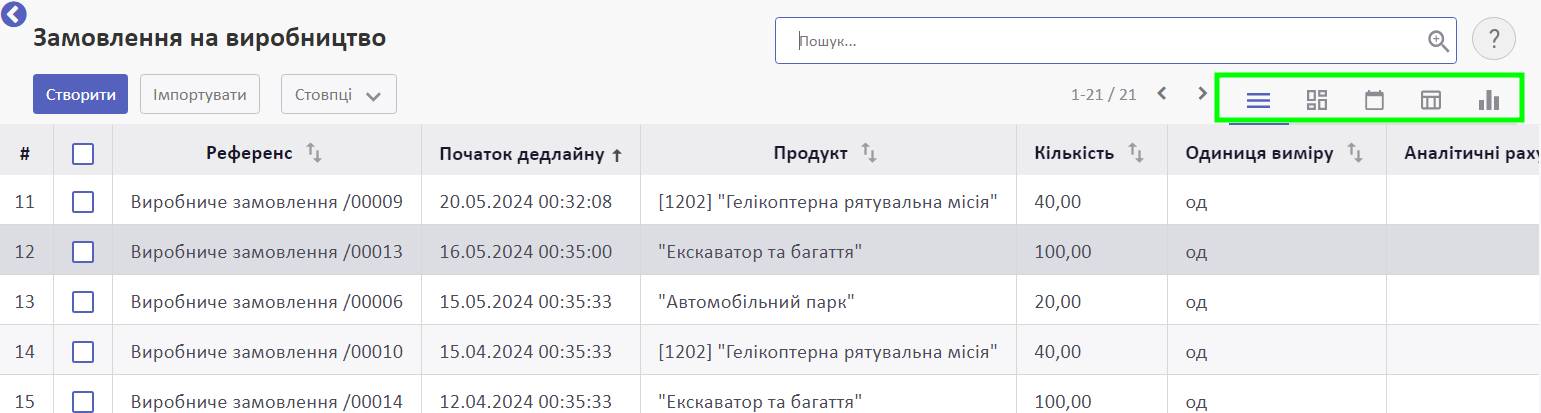Click the magnifier search icon
Screen dimensions: 1541x413
coord(1438,41)
